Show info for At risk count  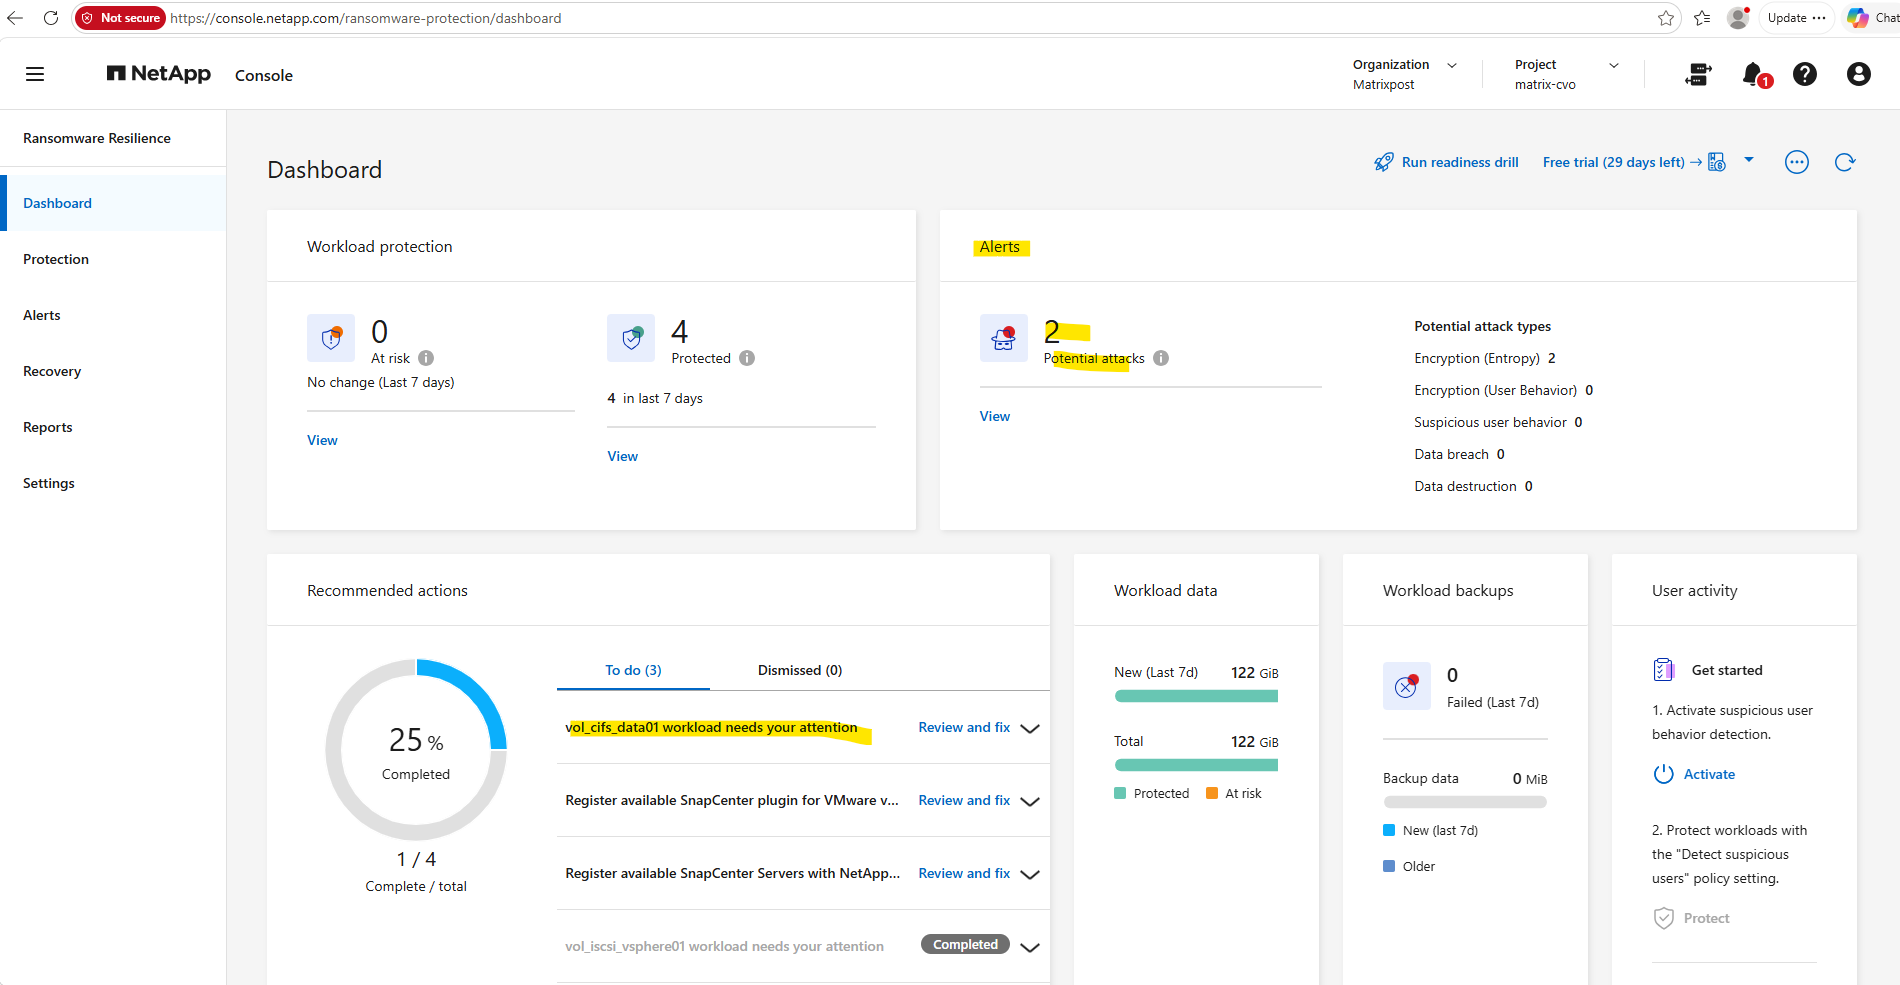(x=426, y=358)
